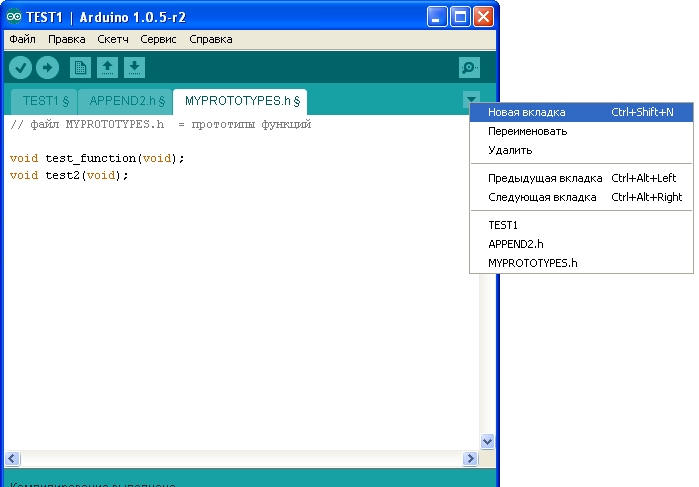Pick MYPROTOTYPES.h in the tab list menu
Screen dimensions: 699x487
(x=581, y=263)
